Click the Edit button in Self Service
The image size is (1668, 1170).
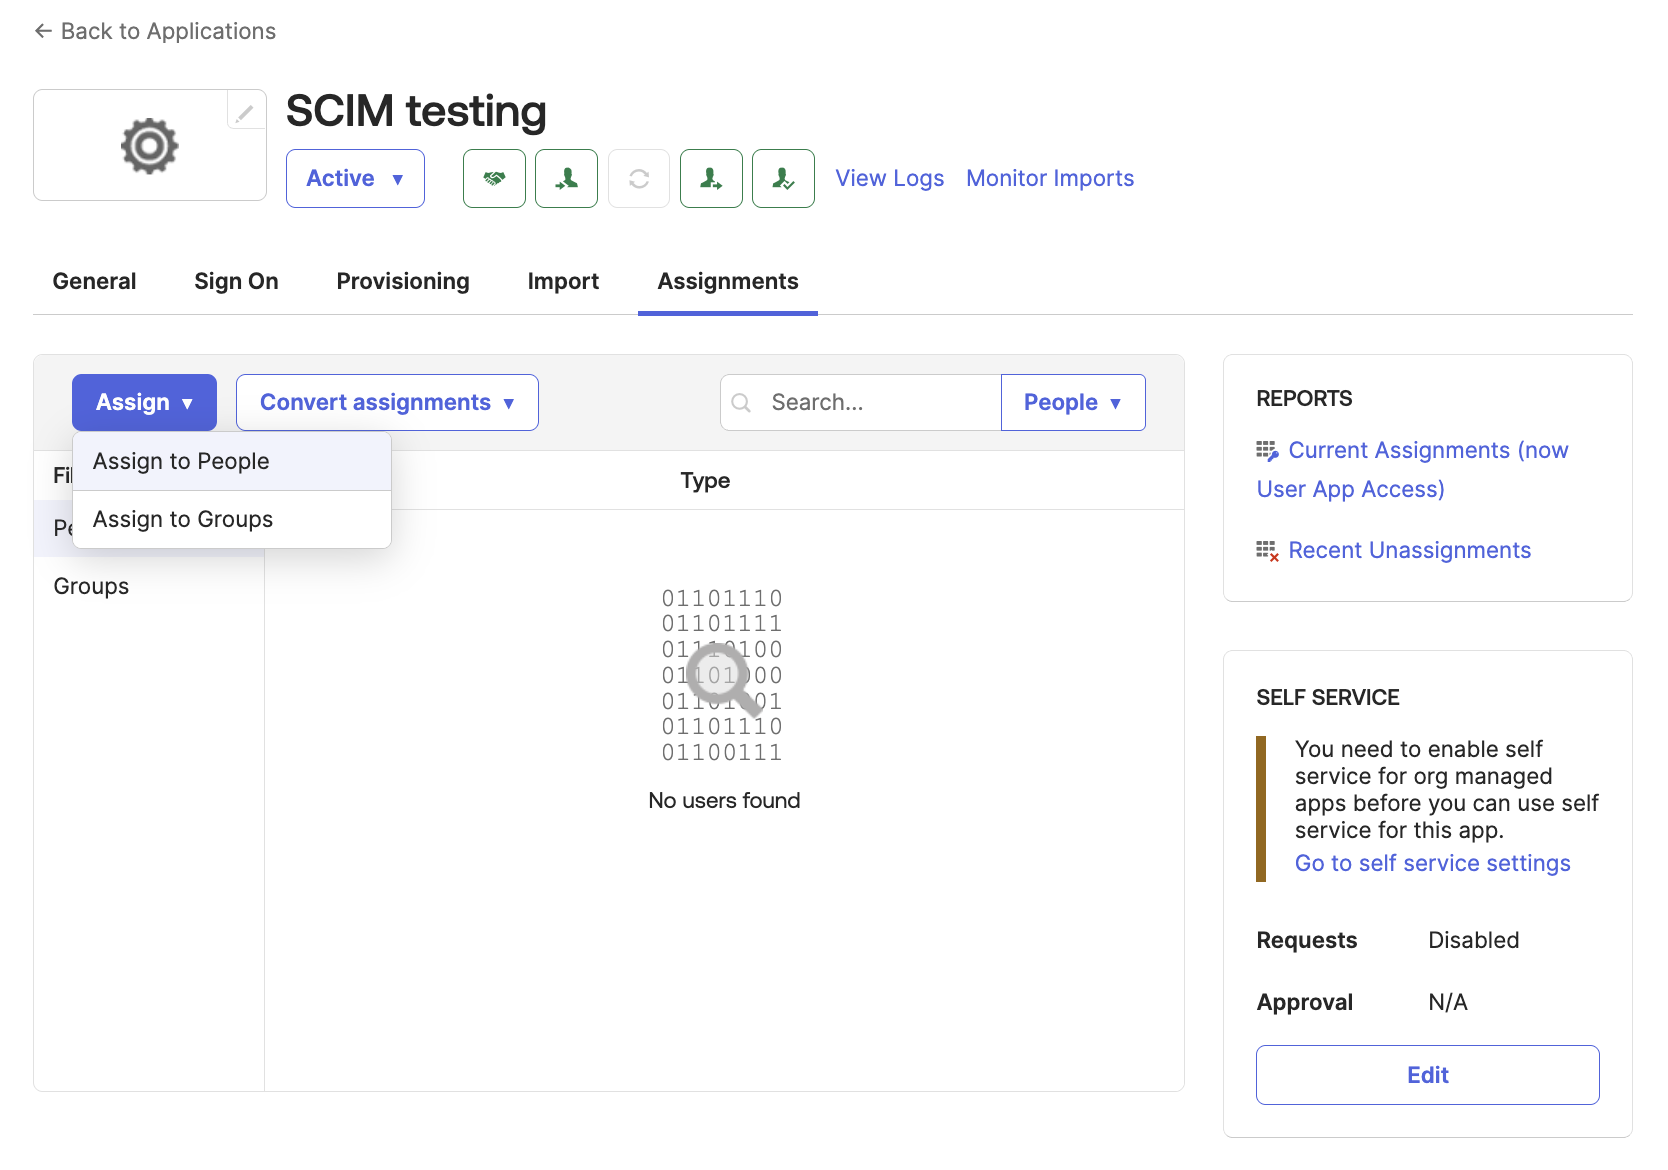(x=1427, y=1075)
